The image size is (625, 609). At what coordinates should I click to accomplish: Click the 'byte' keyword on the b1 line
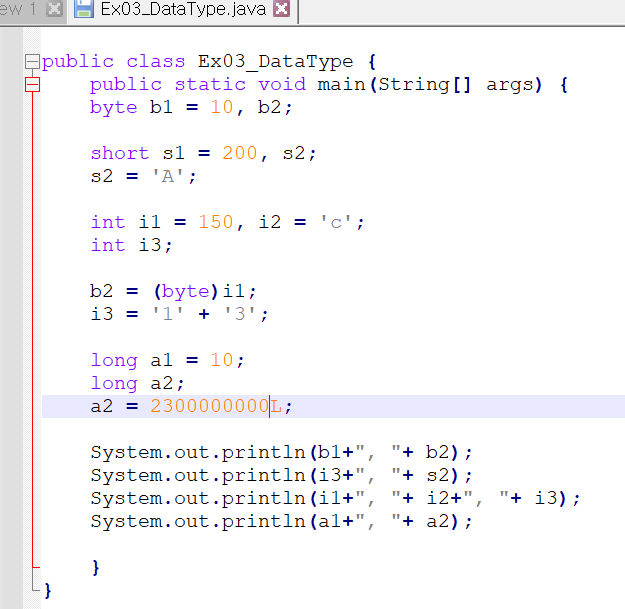pyautogui.click(x=114, y=108)
